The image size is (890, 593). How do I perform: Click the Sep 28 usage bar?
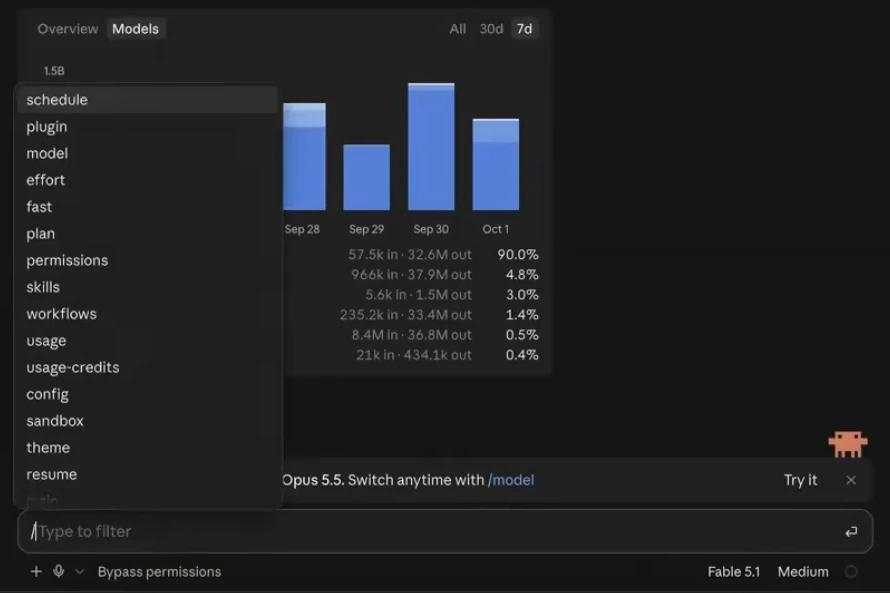[x=305, y=157]
